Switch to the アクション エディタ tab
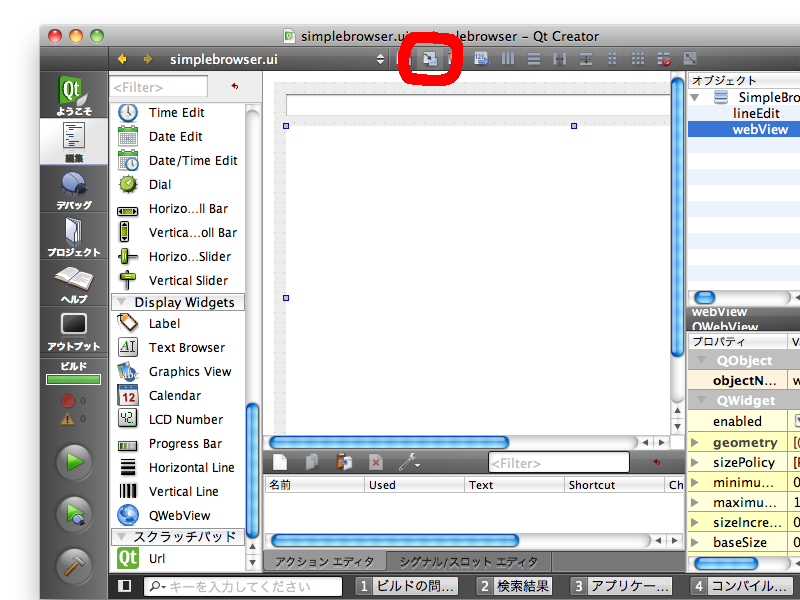Screen dimensions: 800x600 coord(324,561)
